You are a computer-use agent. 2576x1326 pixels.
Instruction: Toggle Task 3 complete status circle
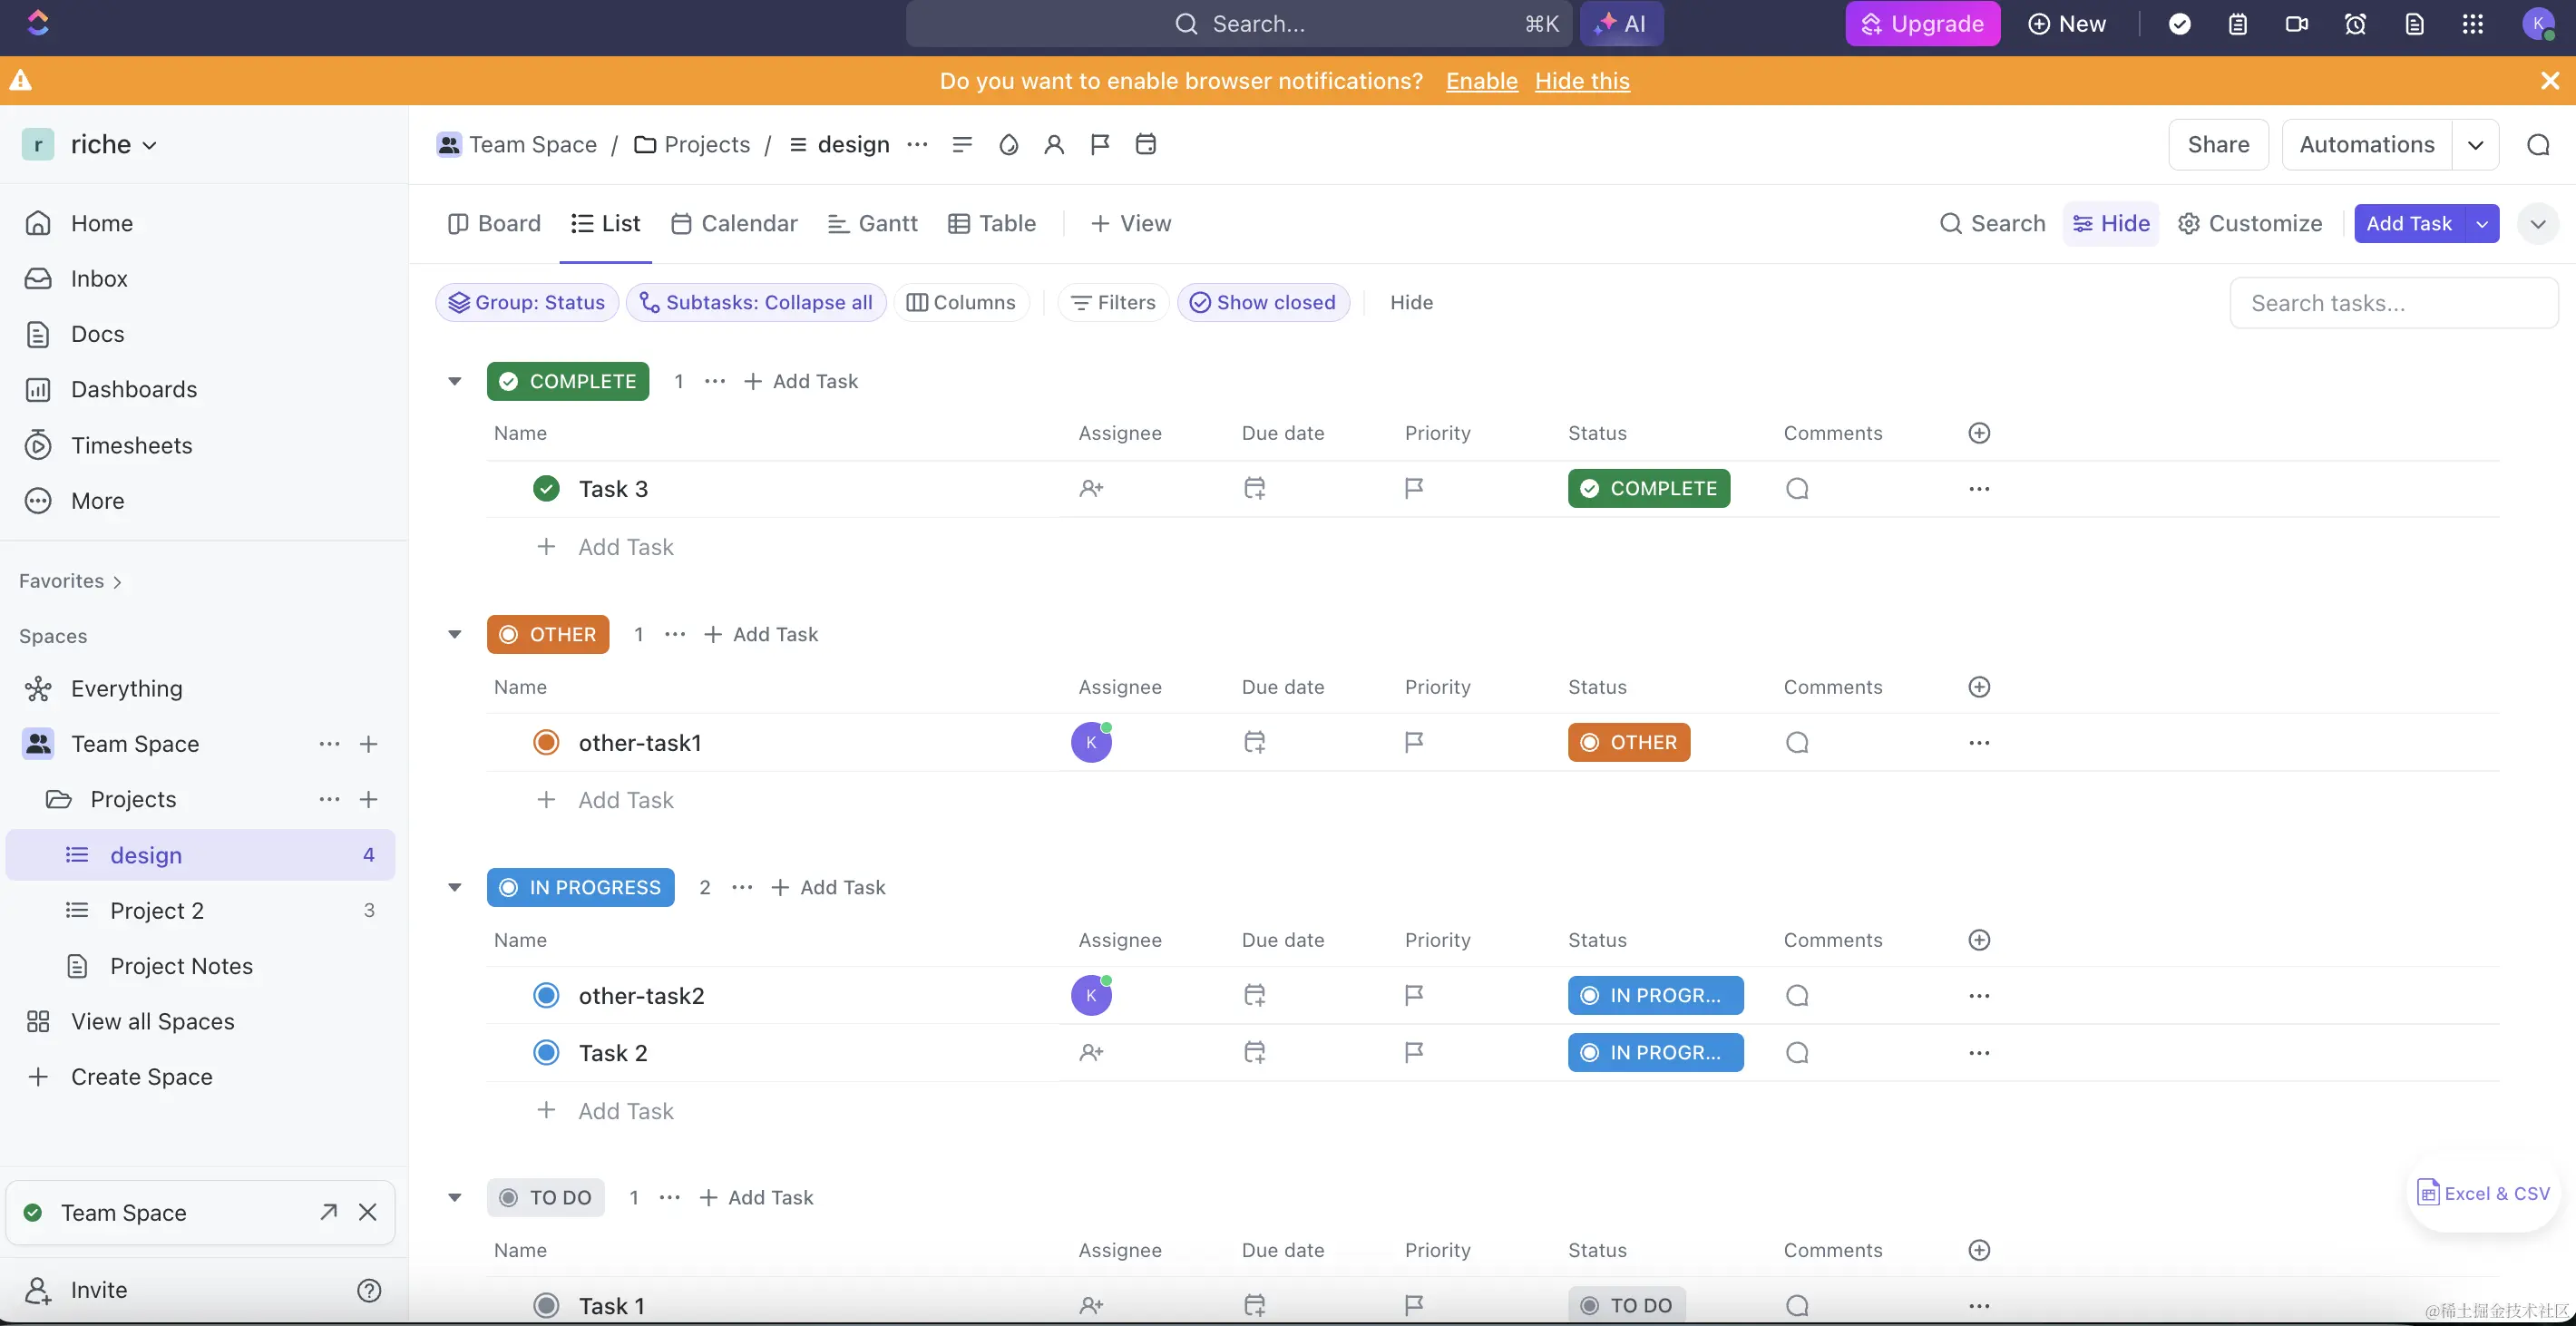(546, 489)
